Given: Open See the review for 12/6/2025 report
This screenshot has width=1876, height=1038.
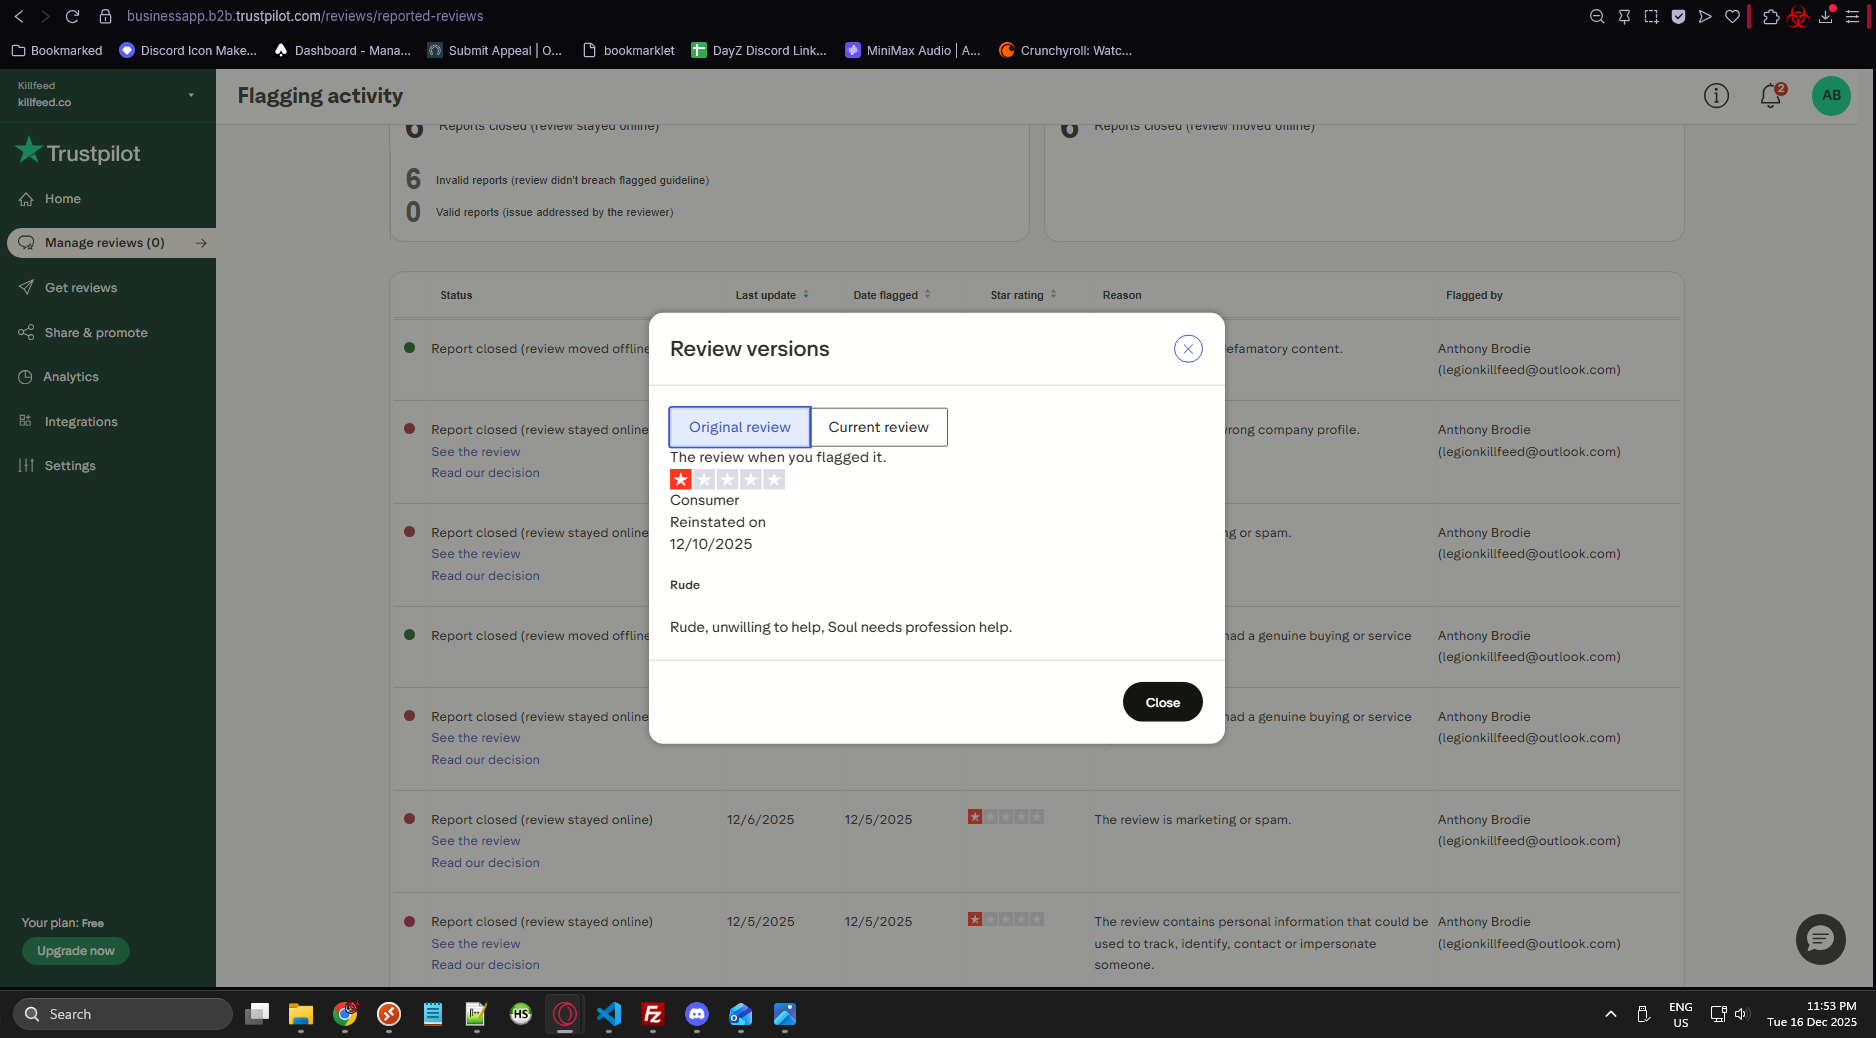Looking at the screenshot, I should 476,841.
